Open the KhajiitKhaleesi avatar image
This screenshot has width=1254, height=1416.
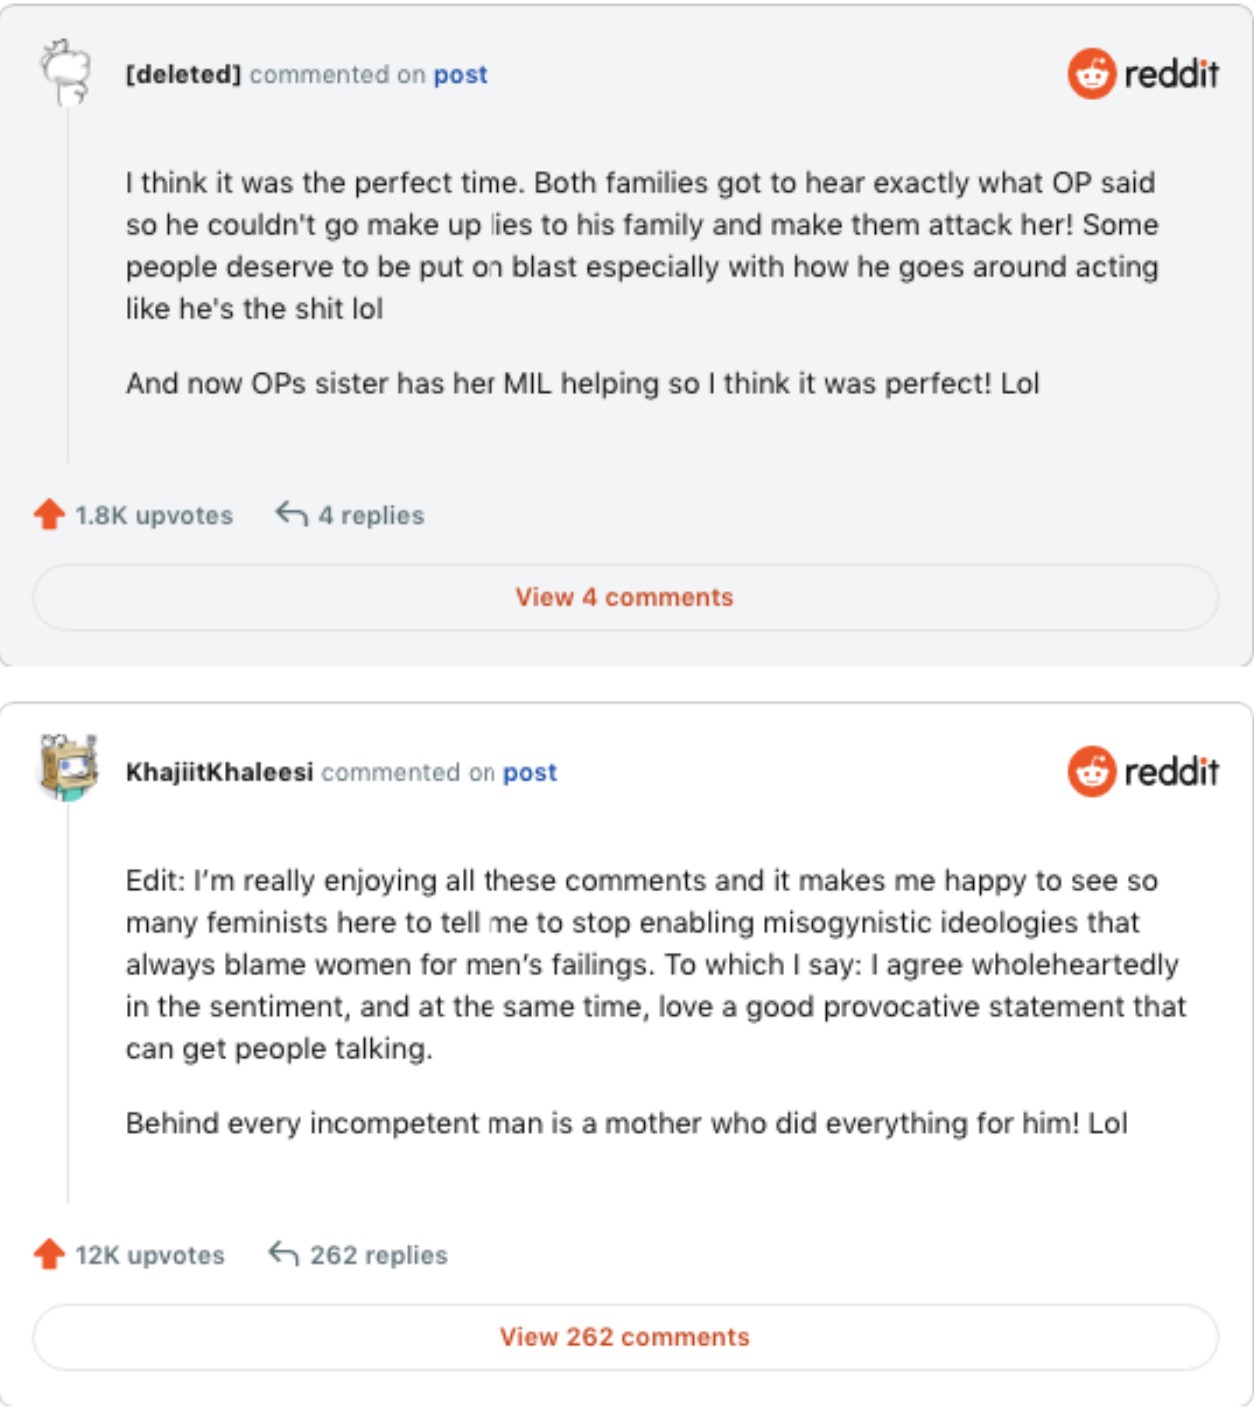tap(68, 768)
